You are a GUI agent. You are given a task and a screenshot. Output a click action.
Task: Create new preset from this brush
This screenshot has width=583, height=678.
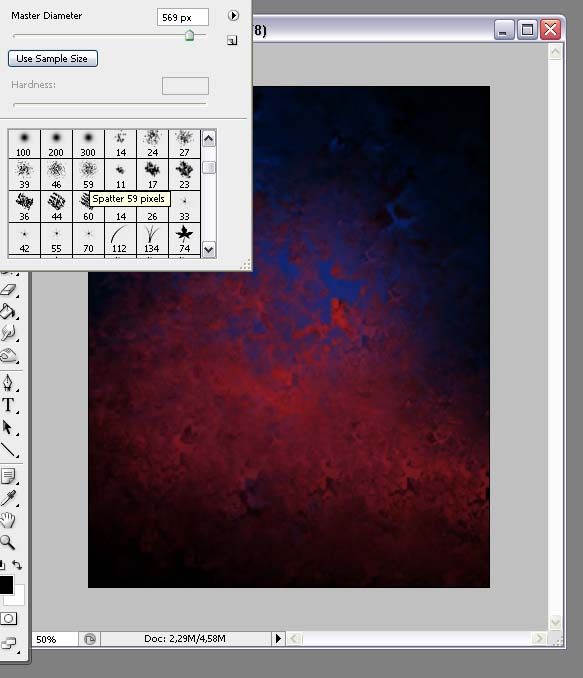(x=232, y=41)
